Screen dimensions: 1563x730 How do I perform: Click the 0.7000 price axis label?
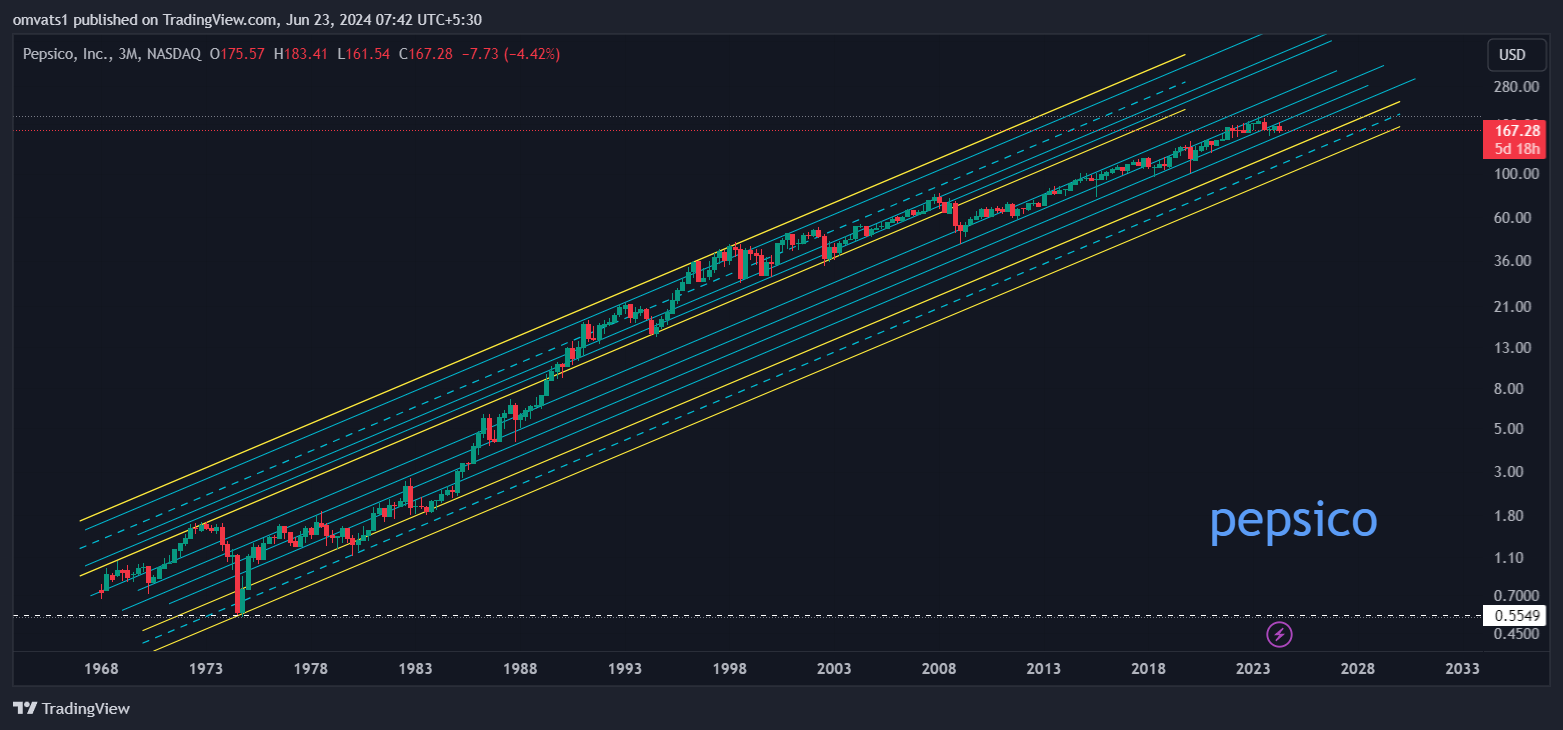coord(1516,596)
